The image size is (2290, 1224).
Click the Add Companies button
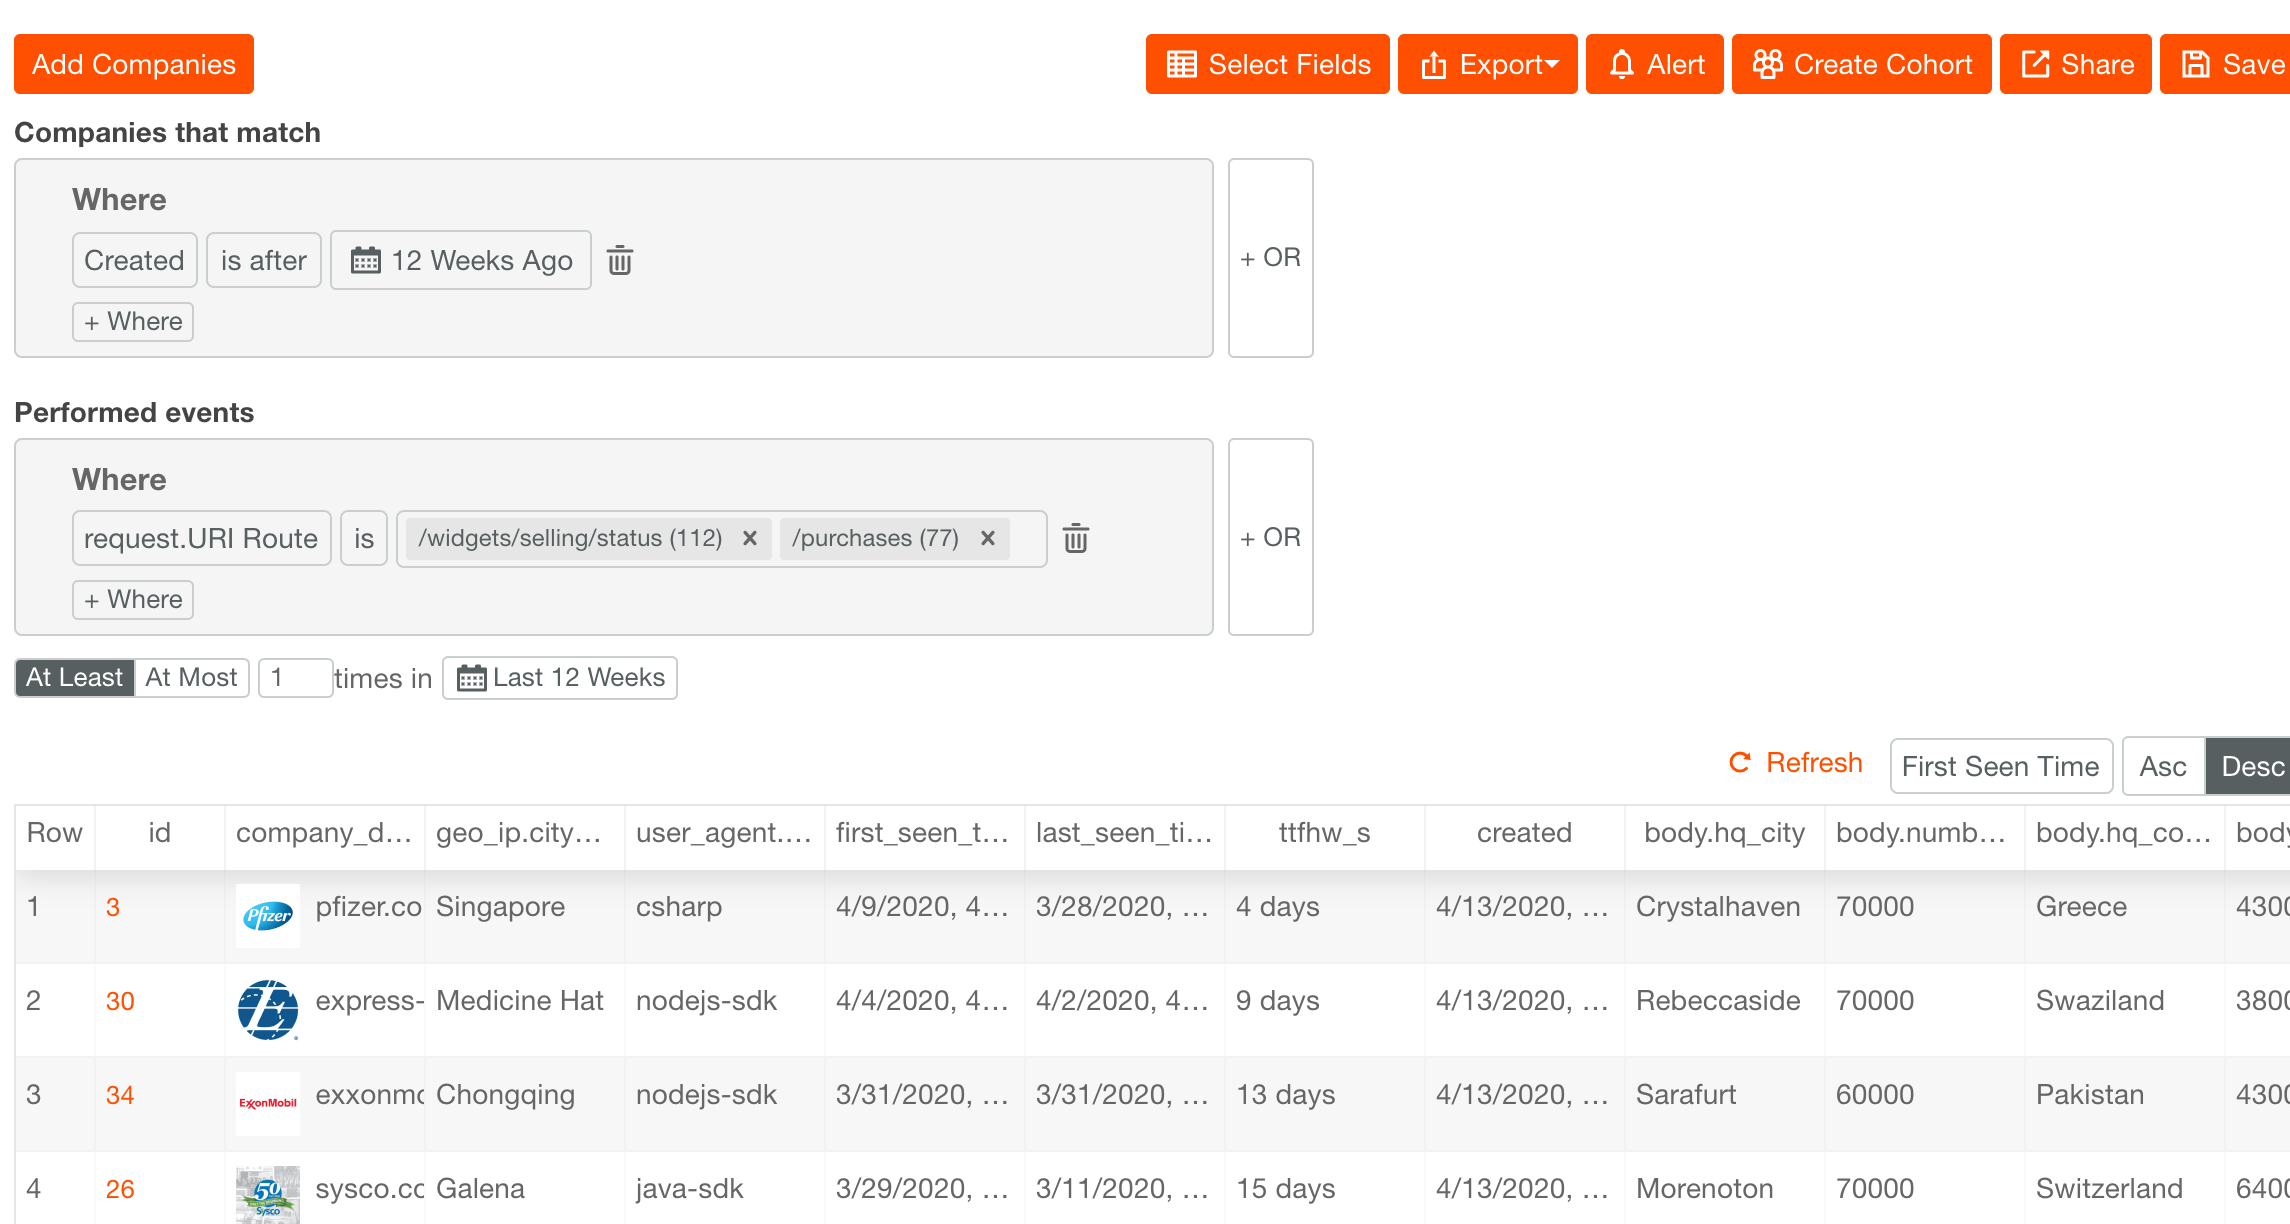coord(134,65)
